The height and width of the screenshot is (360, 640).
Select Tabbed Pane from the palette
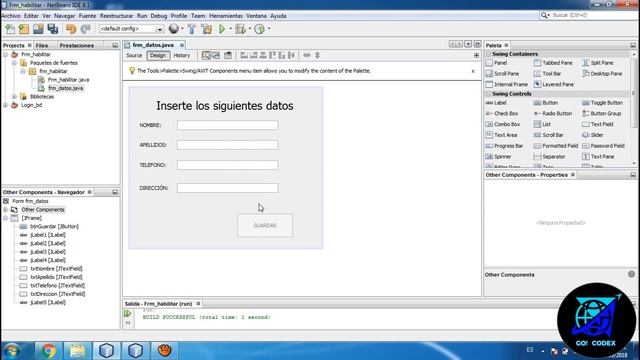[553, 63]
